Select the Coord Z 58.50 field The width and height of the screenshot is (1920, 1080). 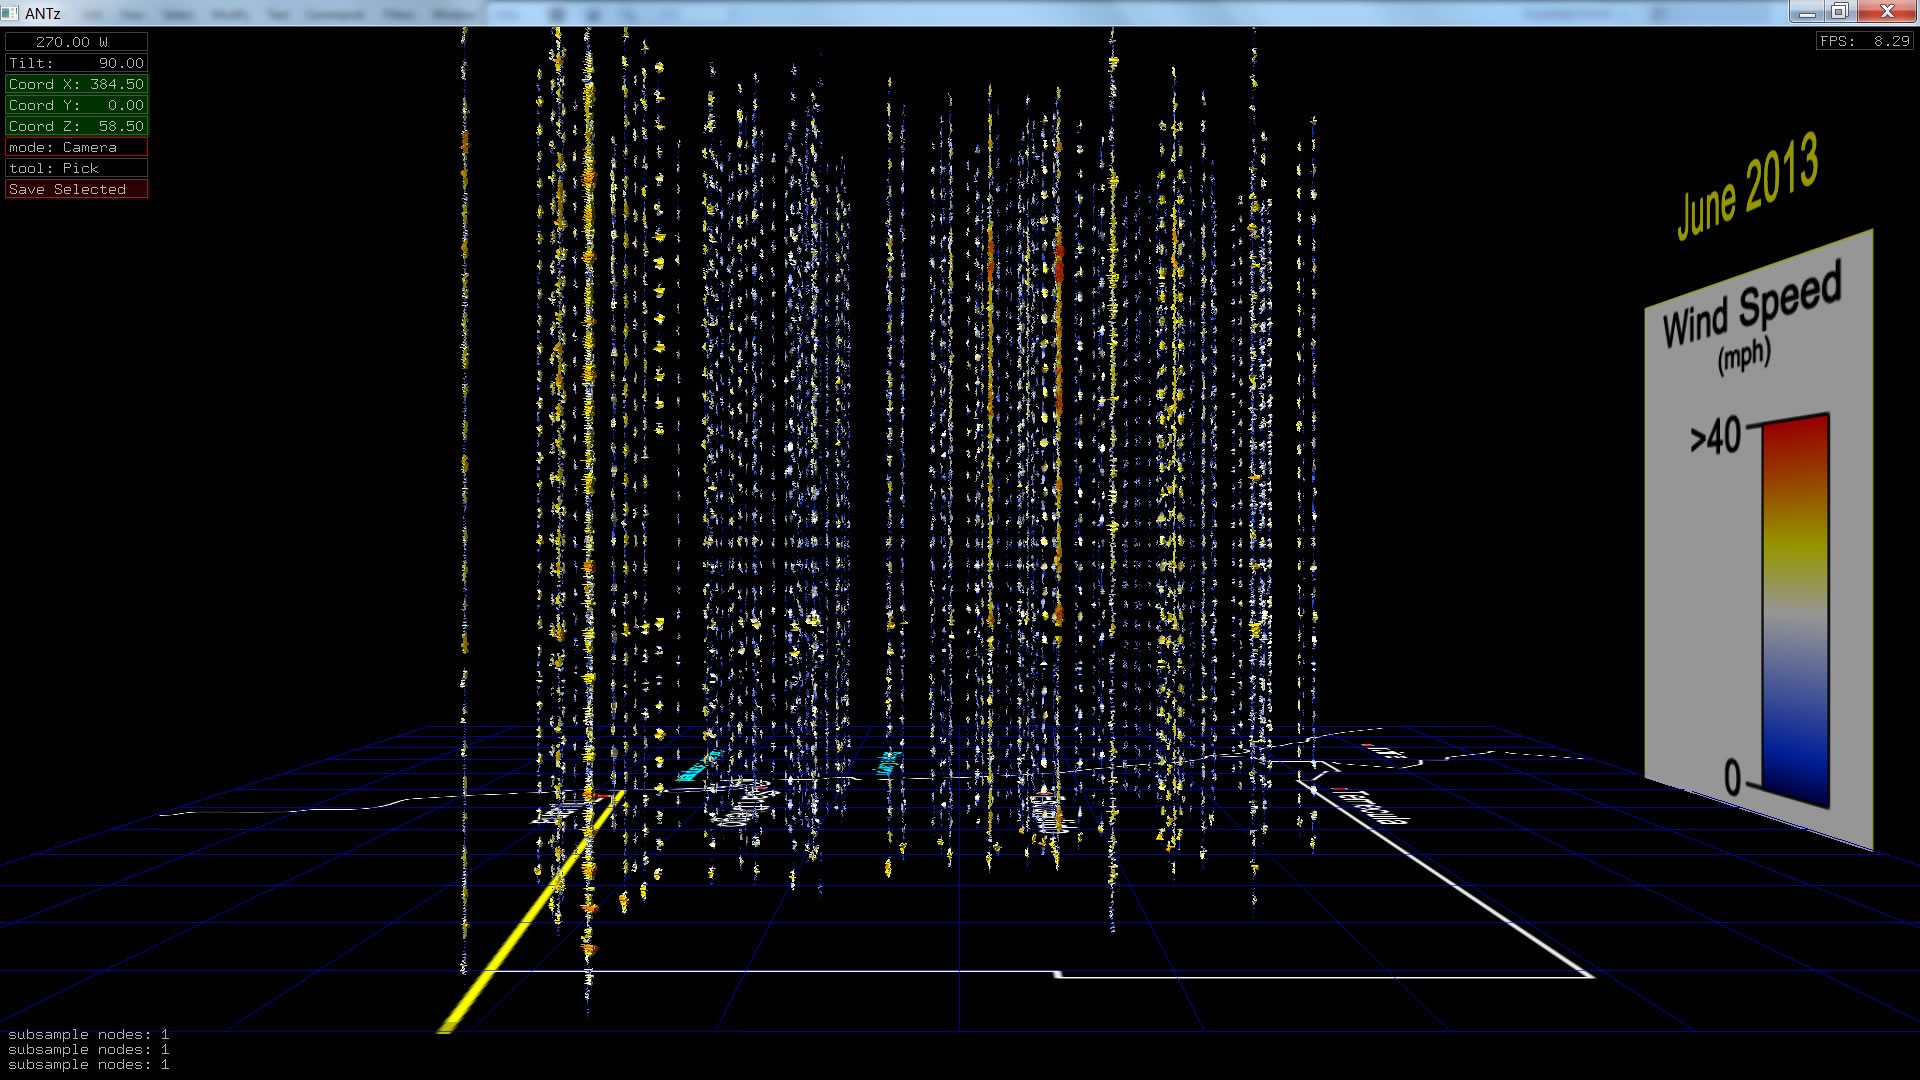point(76,126)
